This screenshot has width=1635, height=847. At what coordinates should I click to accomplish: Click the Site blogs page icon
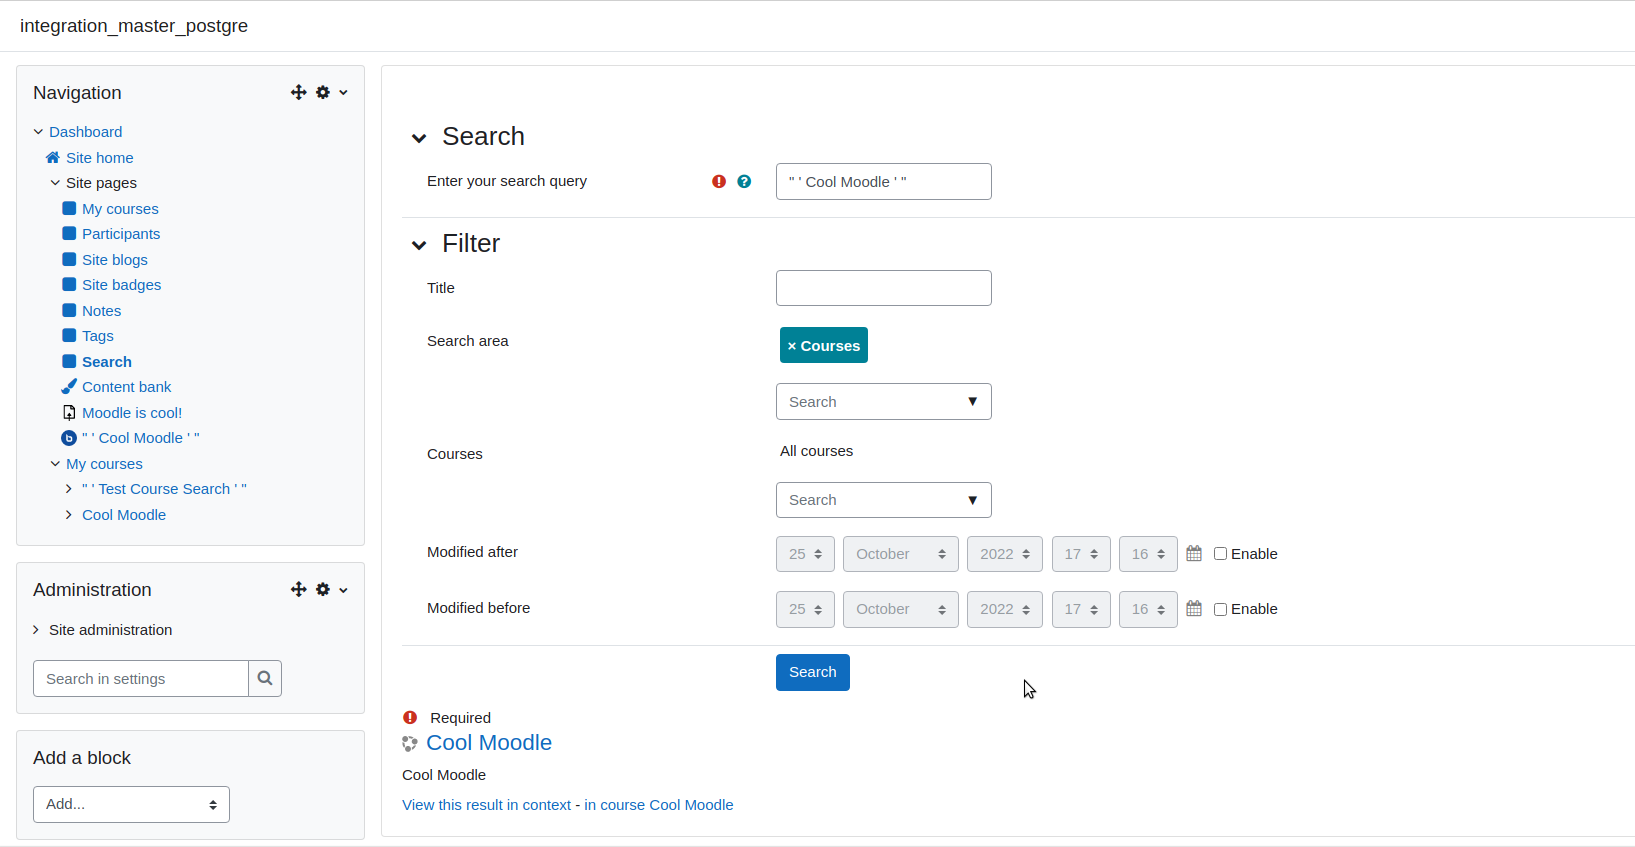[69, 259]
